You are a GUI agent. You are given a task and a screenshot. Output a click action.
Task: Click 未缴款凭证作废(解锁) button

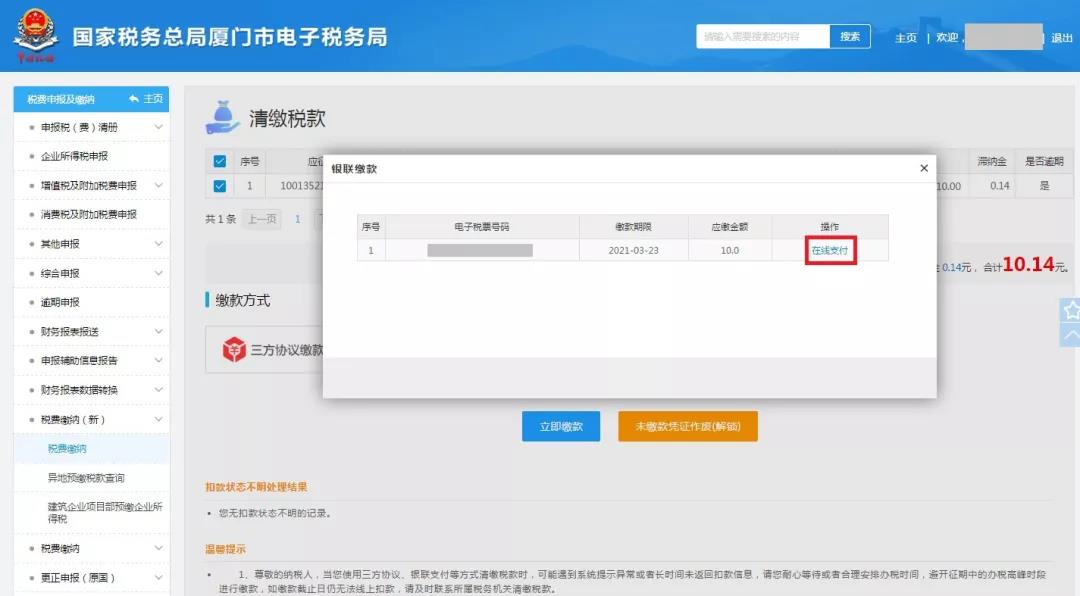click(687, 427)
